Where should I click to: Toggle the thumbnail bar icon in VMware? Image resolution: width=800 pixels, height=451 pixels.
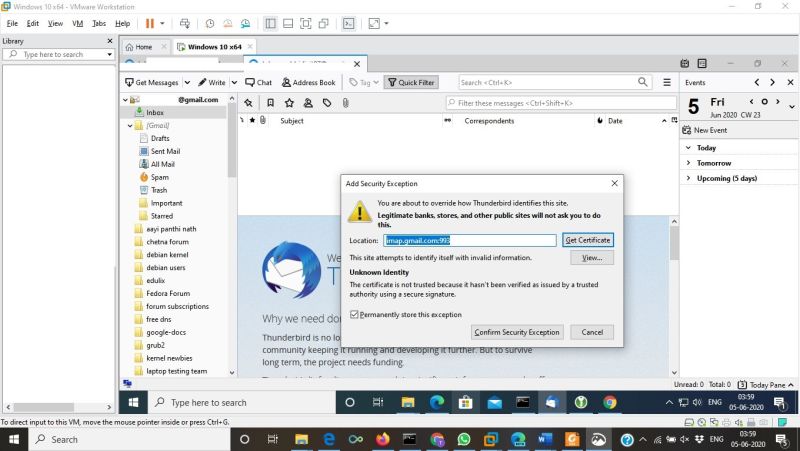click(288, 23)
